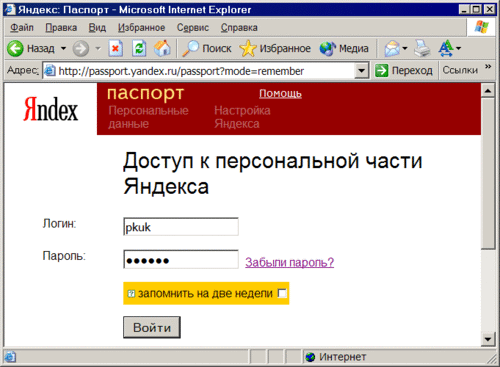Click the Переход go button
This screenshot has height=367, width=500.
pos(404,71)
